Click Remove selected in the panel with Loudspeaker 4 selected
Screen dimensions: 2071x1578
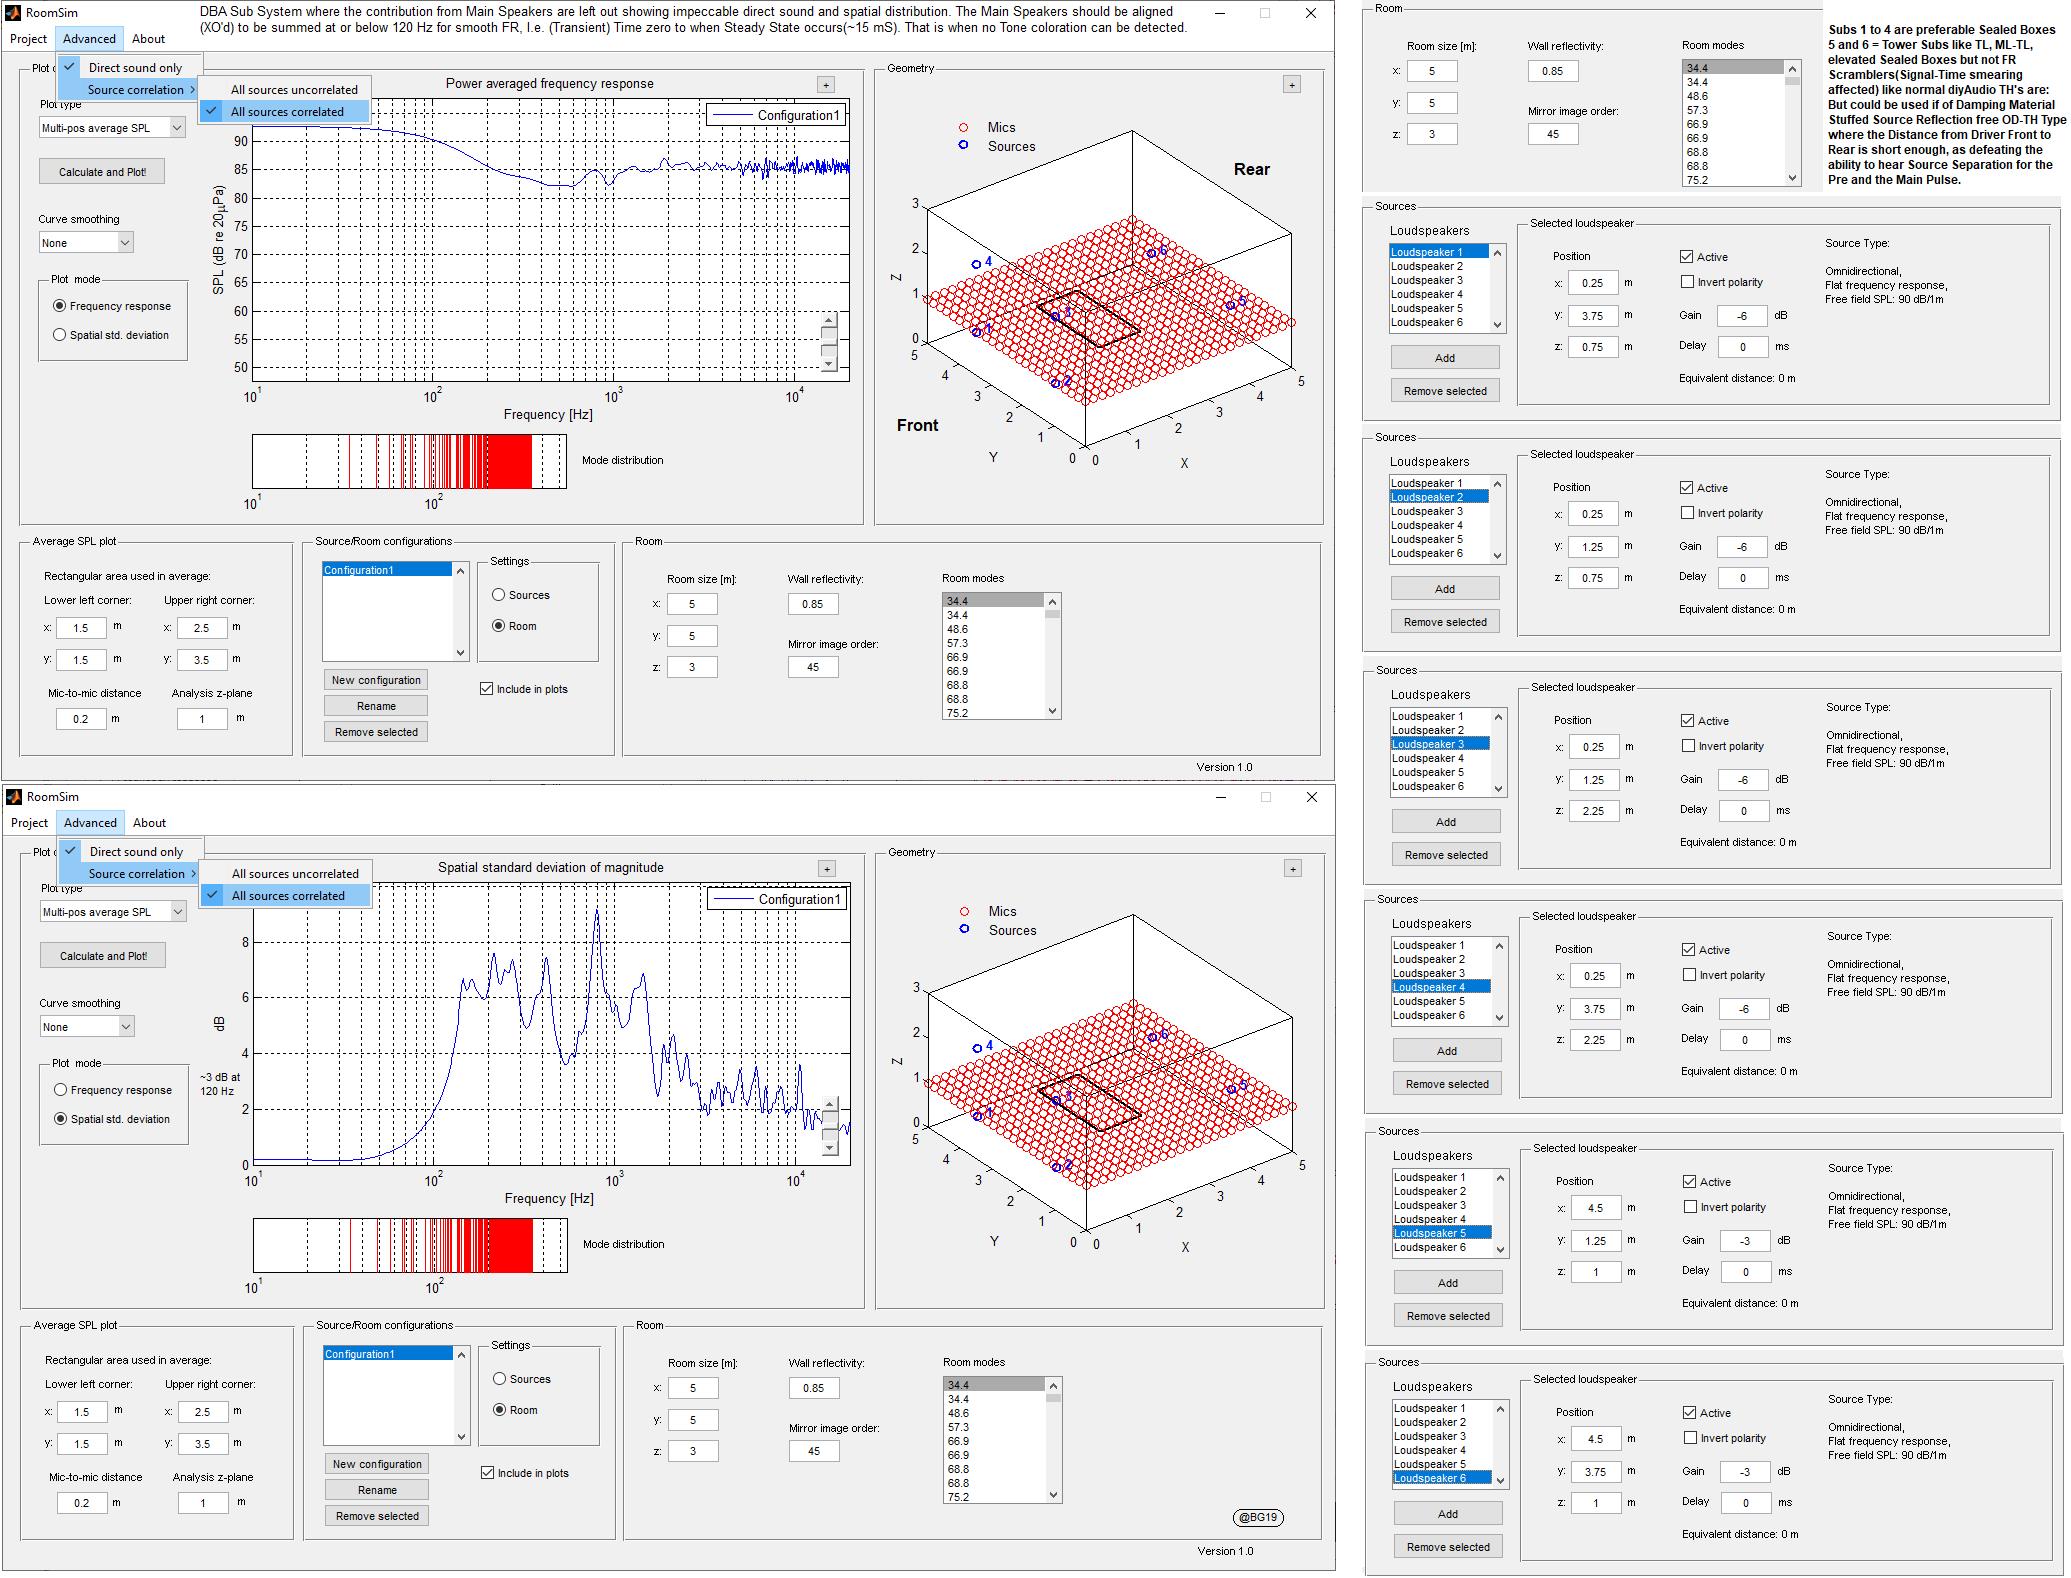pyautogui.click(x=1447, y=1084)
